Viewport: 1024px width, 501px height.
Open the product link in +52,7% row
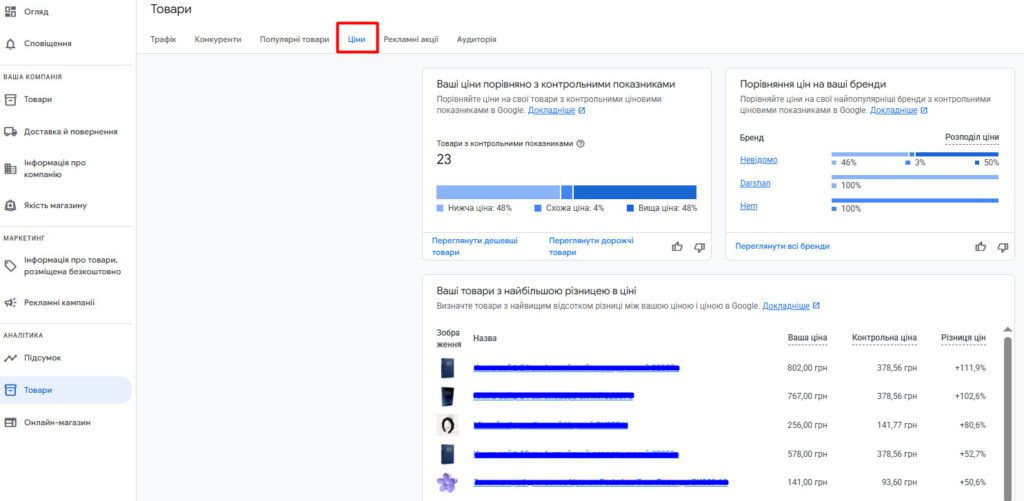[x=575, y=453]
